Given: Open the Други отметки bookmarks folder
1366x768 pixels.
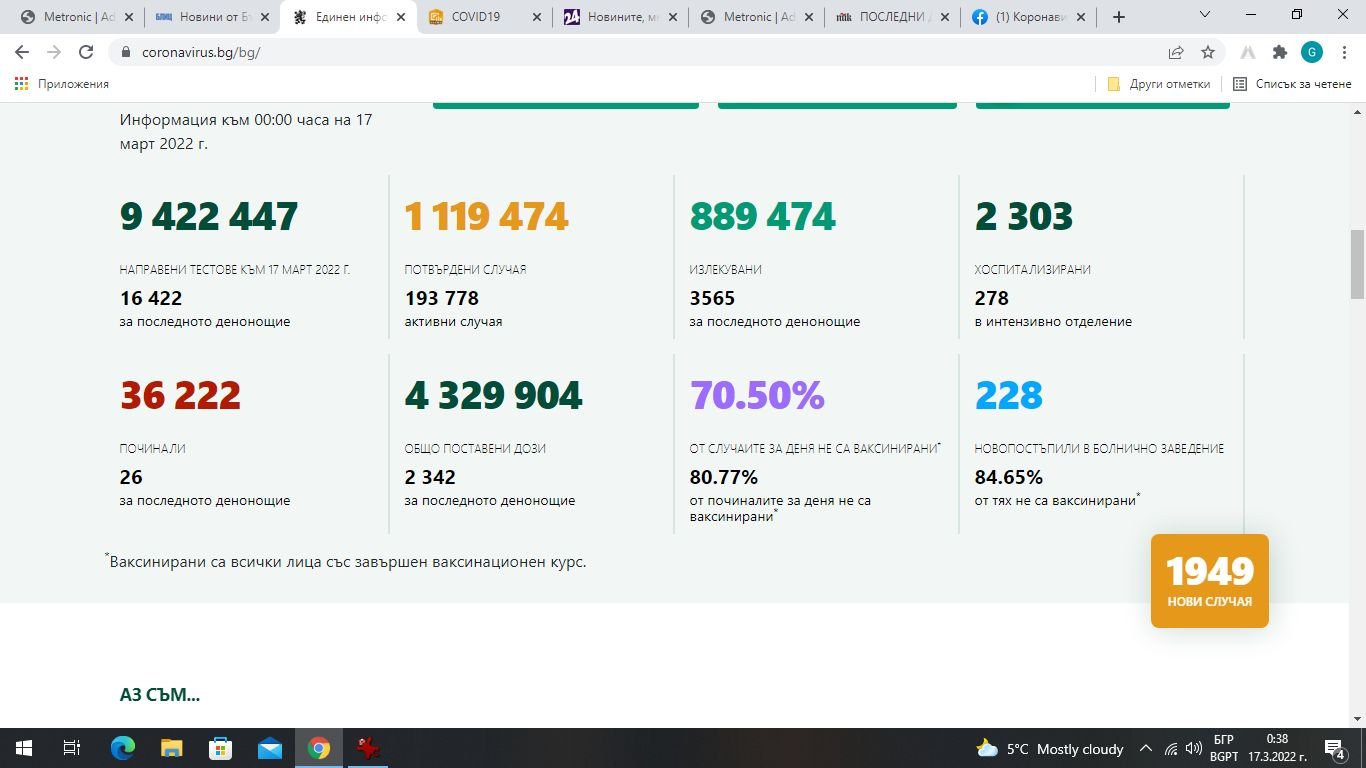Looking at the screenshot, I should coord(1159,84).
